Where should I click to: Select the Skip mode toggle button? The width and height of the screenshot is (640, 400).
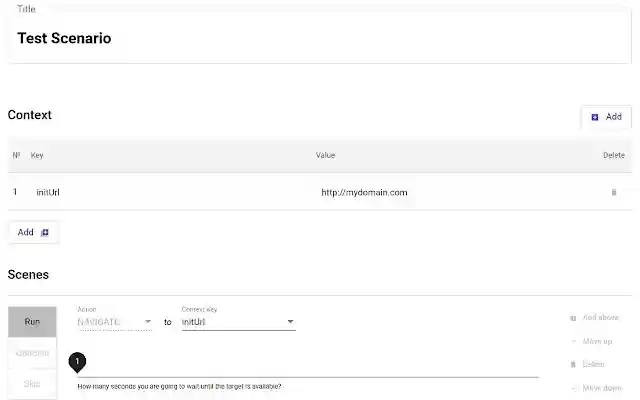(32, 384)
